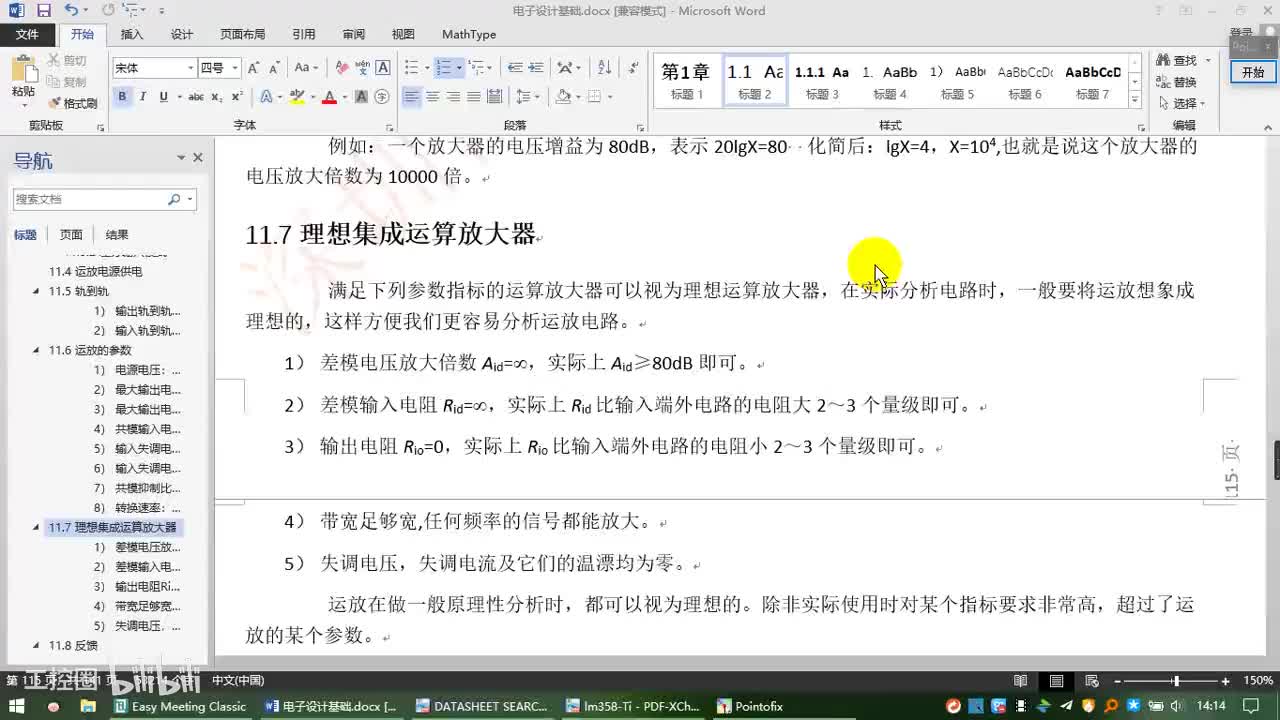Image resolution: width=1280 pixels, height=720 pixels.
Task: Apply 标题 1 style from gallery
Action: (686, 81)
